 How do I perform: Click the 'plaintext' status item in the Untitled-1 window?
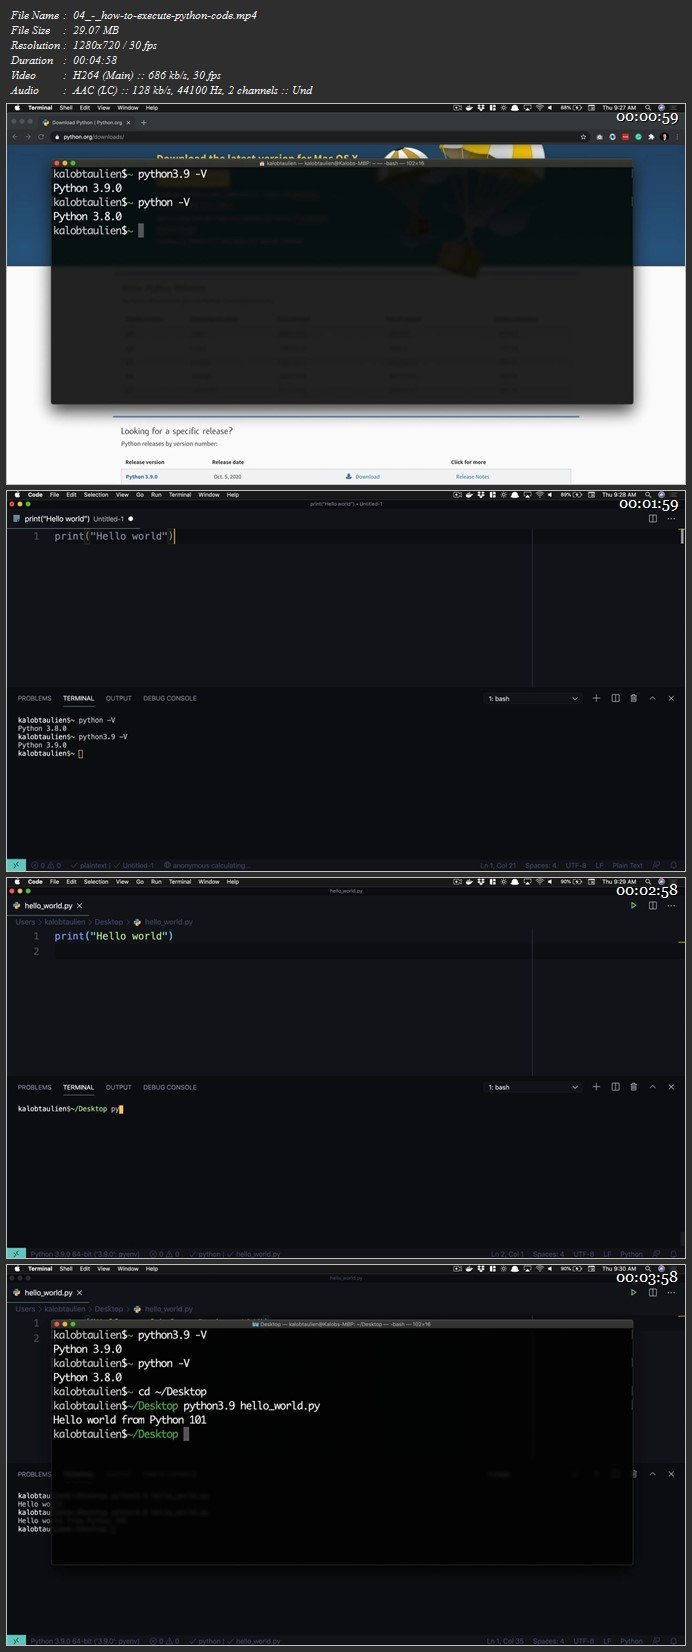[x=89, y=865]
